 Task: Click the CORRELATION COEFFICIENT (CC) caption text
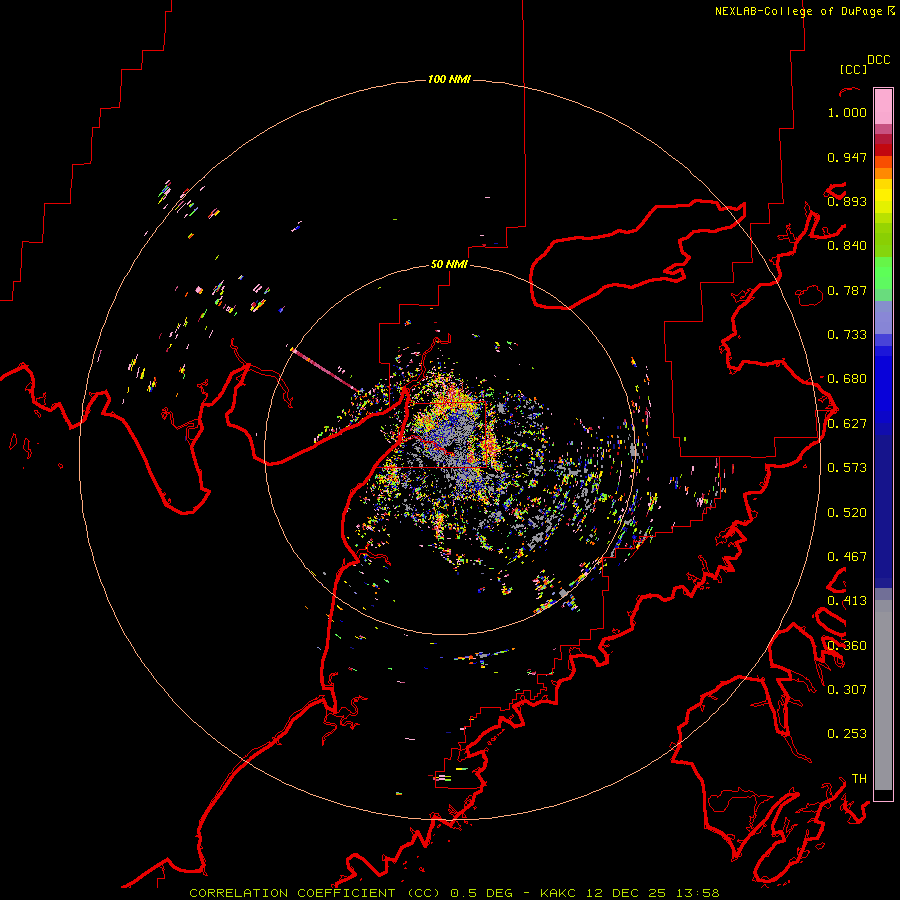[315, 893]
